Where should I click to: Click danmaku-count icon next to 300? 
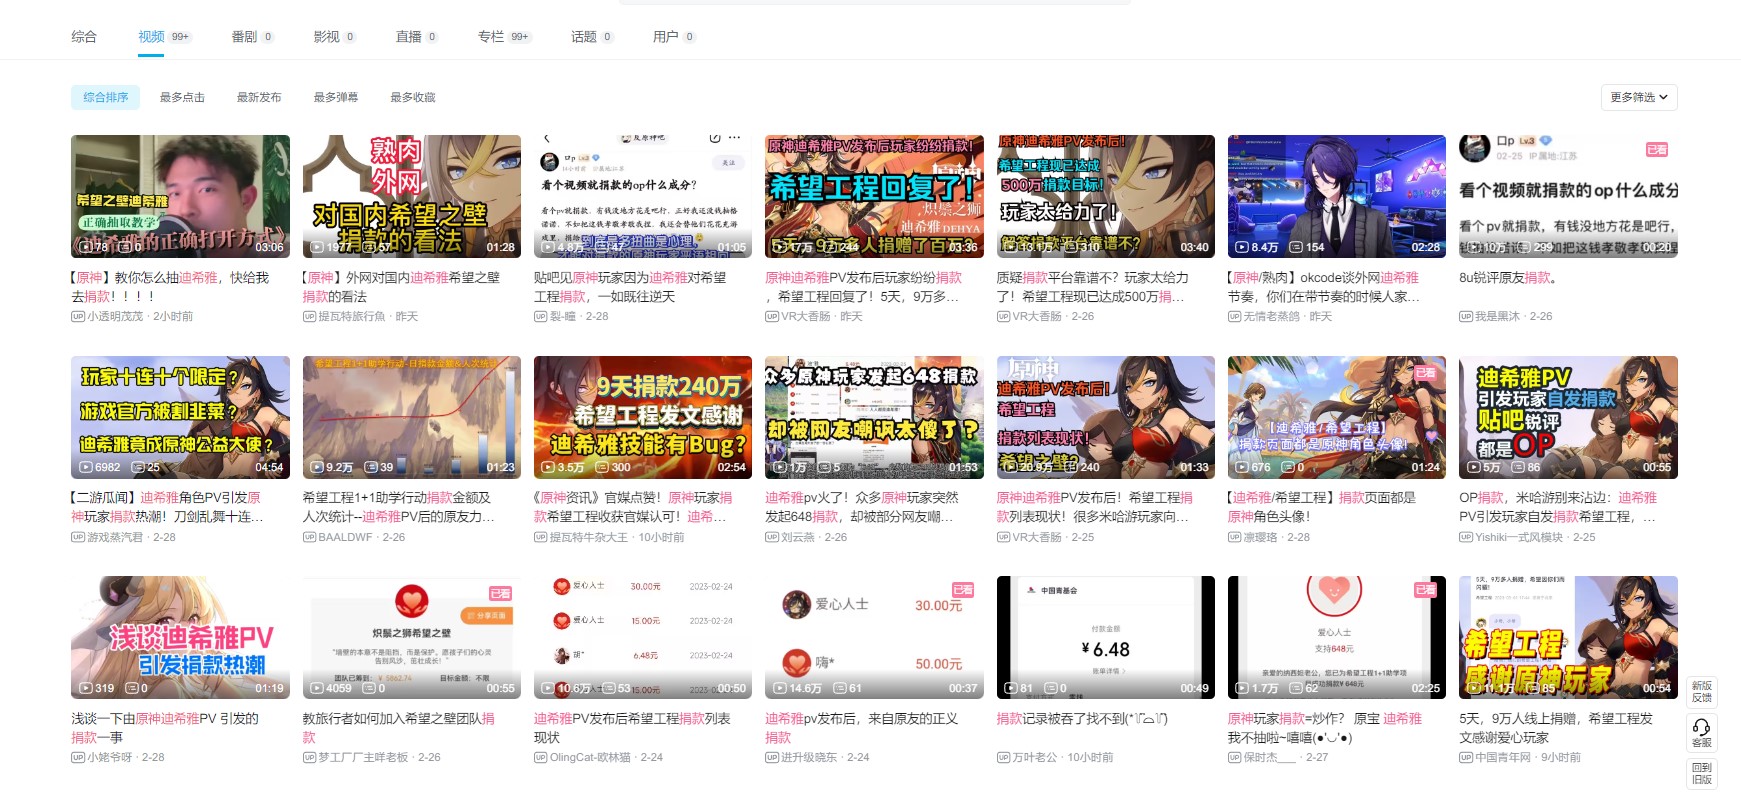coord(601,468)
